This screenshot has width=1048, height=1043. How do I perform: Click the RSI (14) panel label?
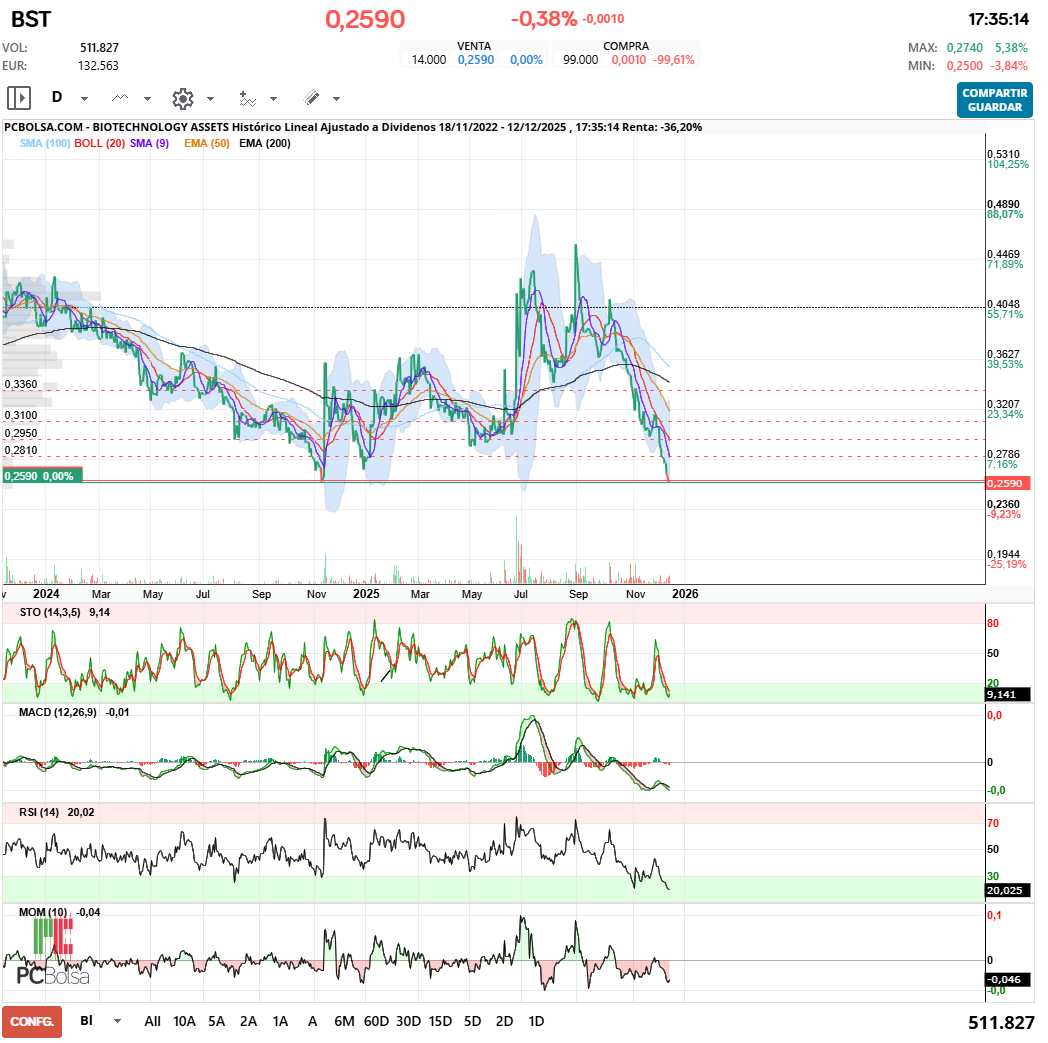(39, 812)
